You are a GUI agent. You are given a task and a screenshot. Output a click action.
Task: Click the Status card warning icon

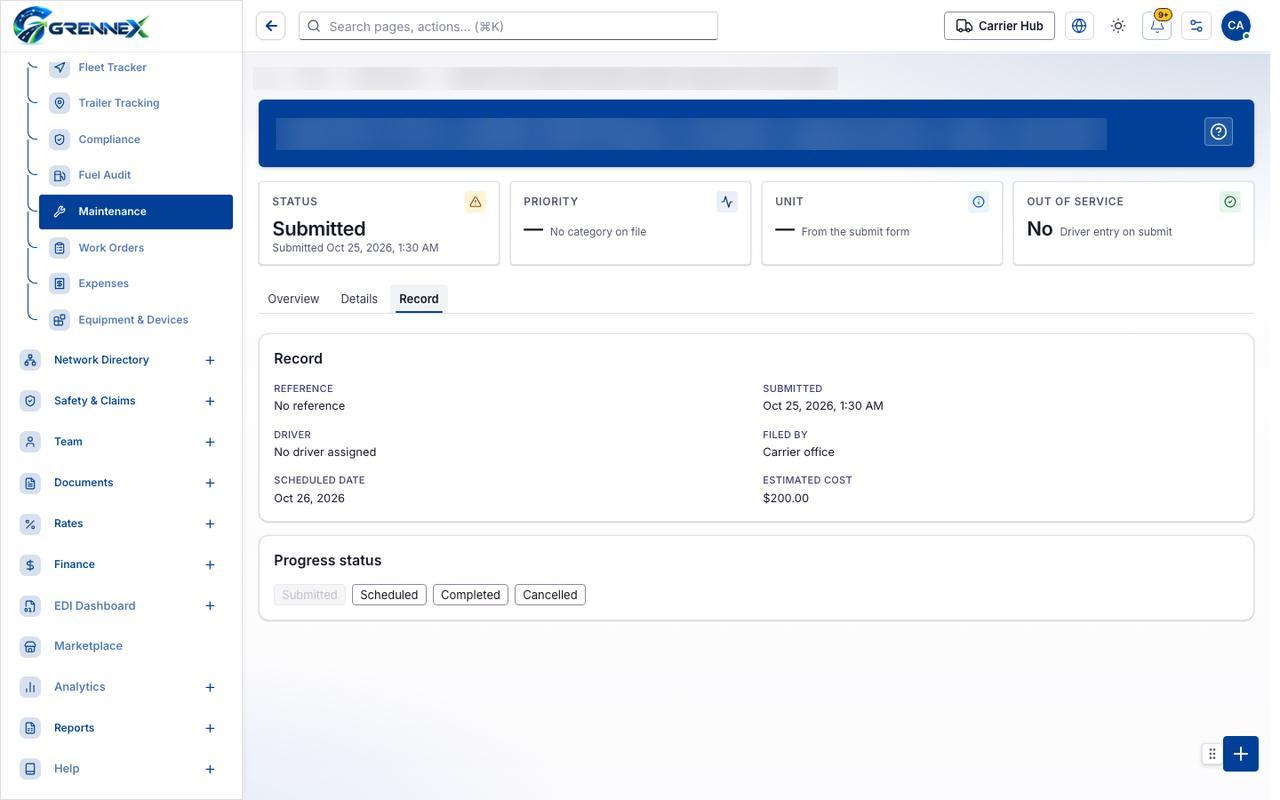(475, 202)
